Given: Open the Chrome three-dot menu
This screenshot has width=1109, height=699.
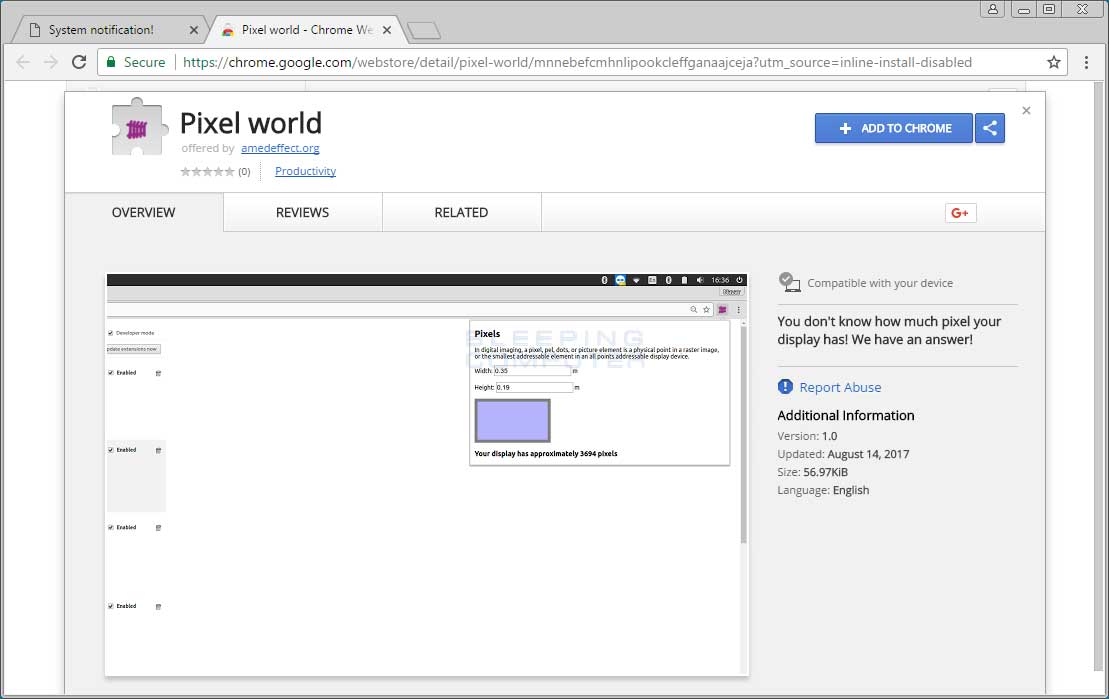Looking at the screenshot, I should (x=1087, y=62).
